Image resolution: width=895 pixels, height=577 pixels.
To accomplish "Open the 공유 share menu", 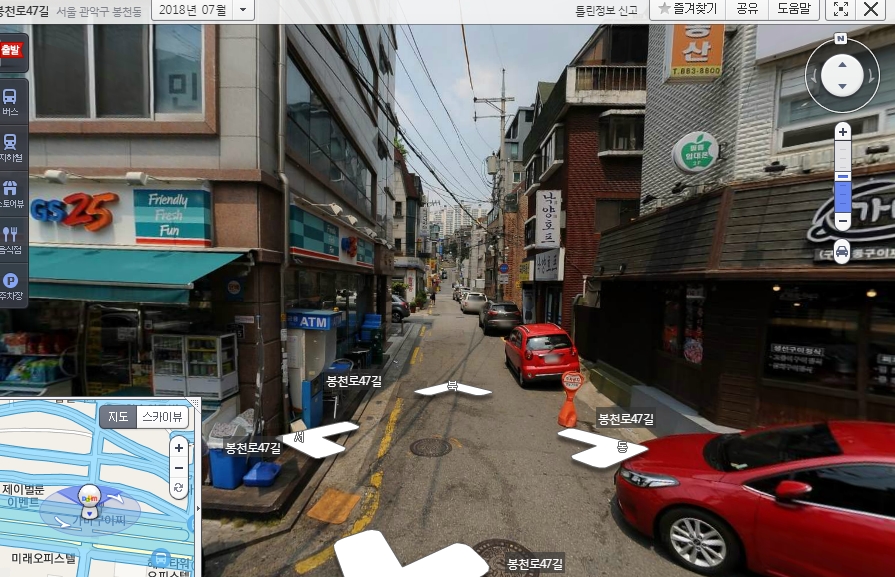I will 746,9.
